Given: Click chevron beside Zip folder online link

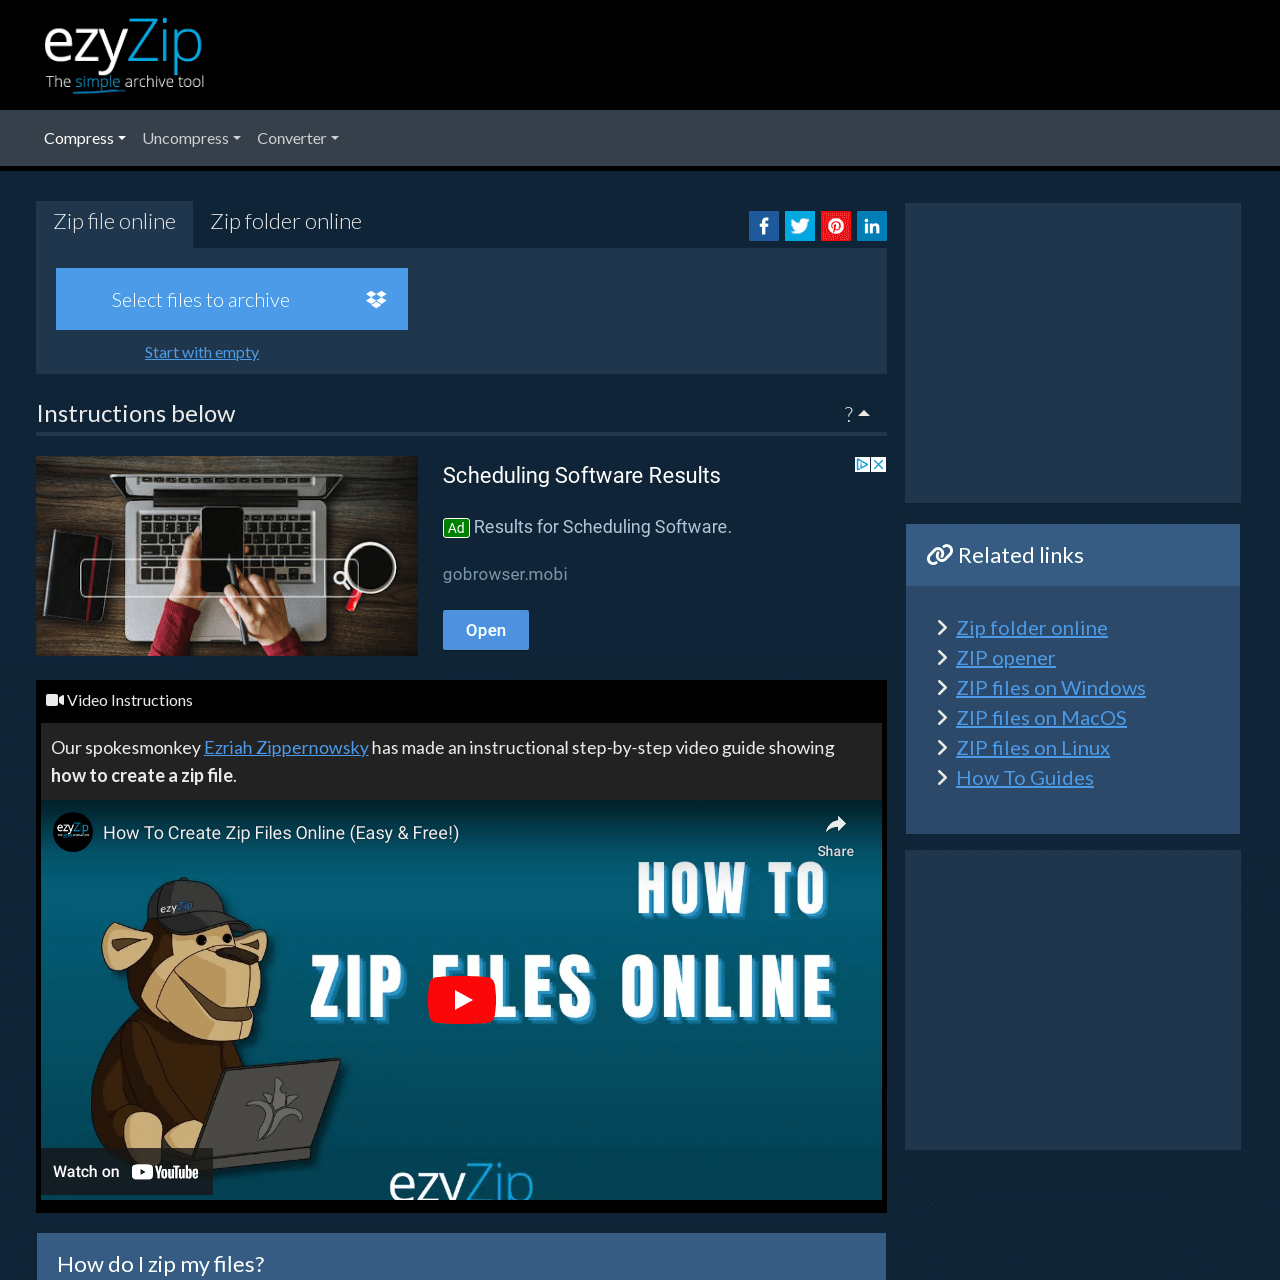Looking at the screenshot, I should point(942,628).
